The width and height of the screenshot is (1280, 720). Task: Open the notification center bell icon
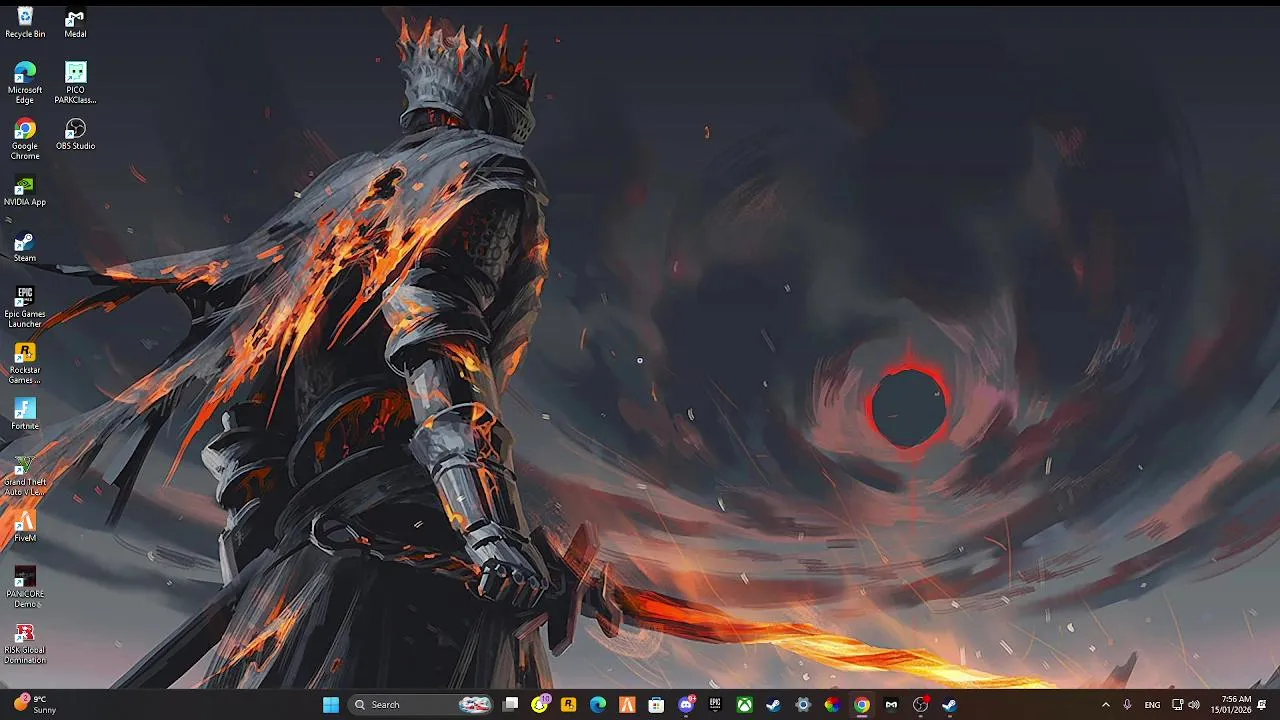[x=1262, y=705]
